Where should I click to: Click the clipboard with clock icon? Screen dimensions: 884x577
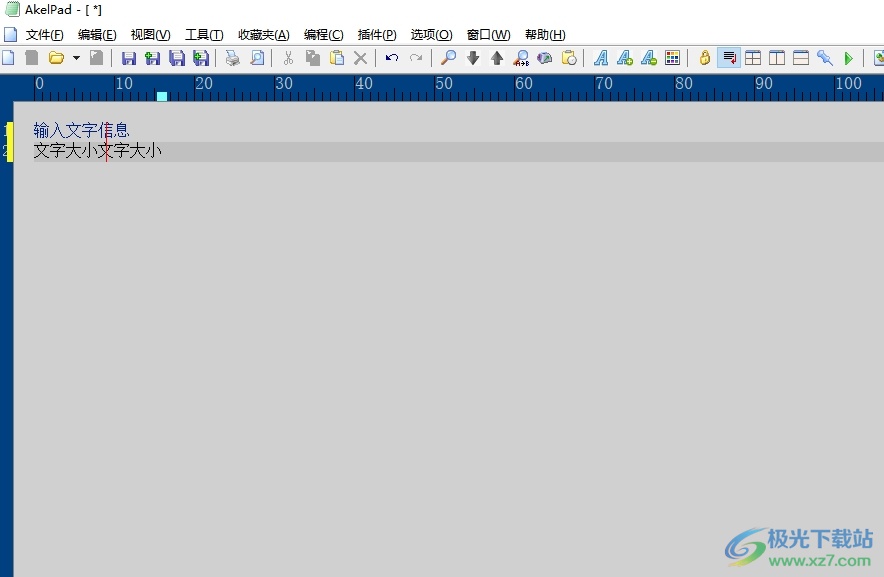(x=569, y=58)
